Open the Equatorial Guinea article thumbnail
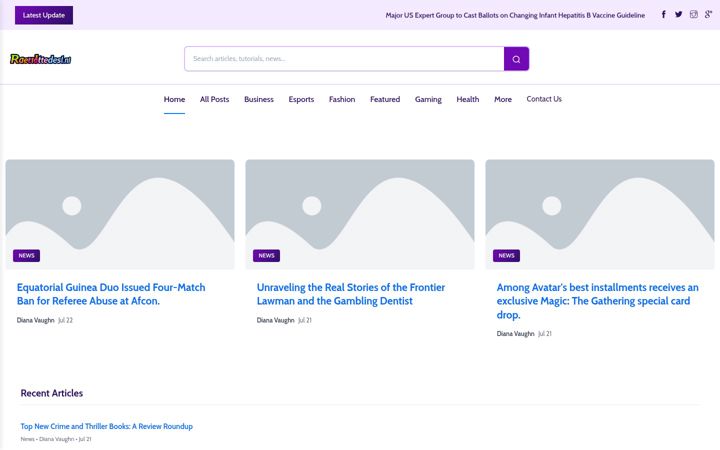Screen dimensions: 720x450 coord(120,214)
